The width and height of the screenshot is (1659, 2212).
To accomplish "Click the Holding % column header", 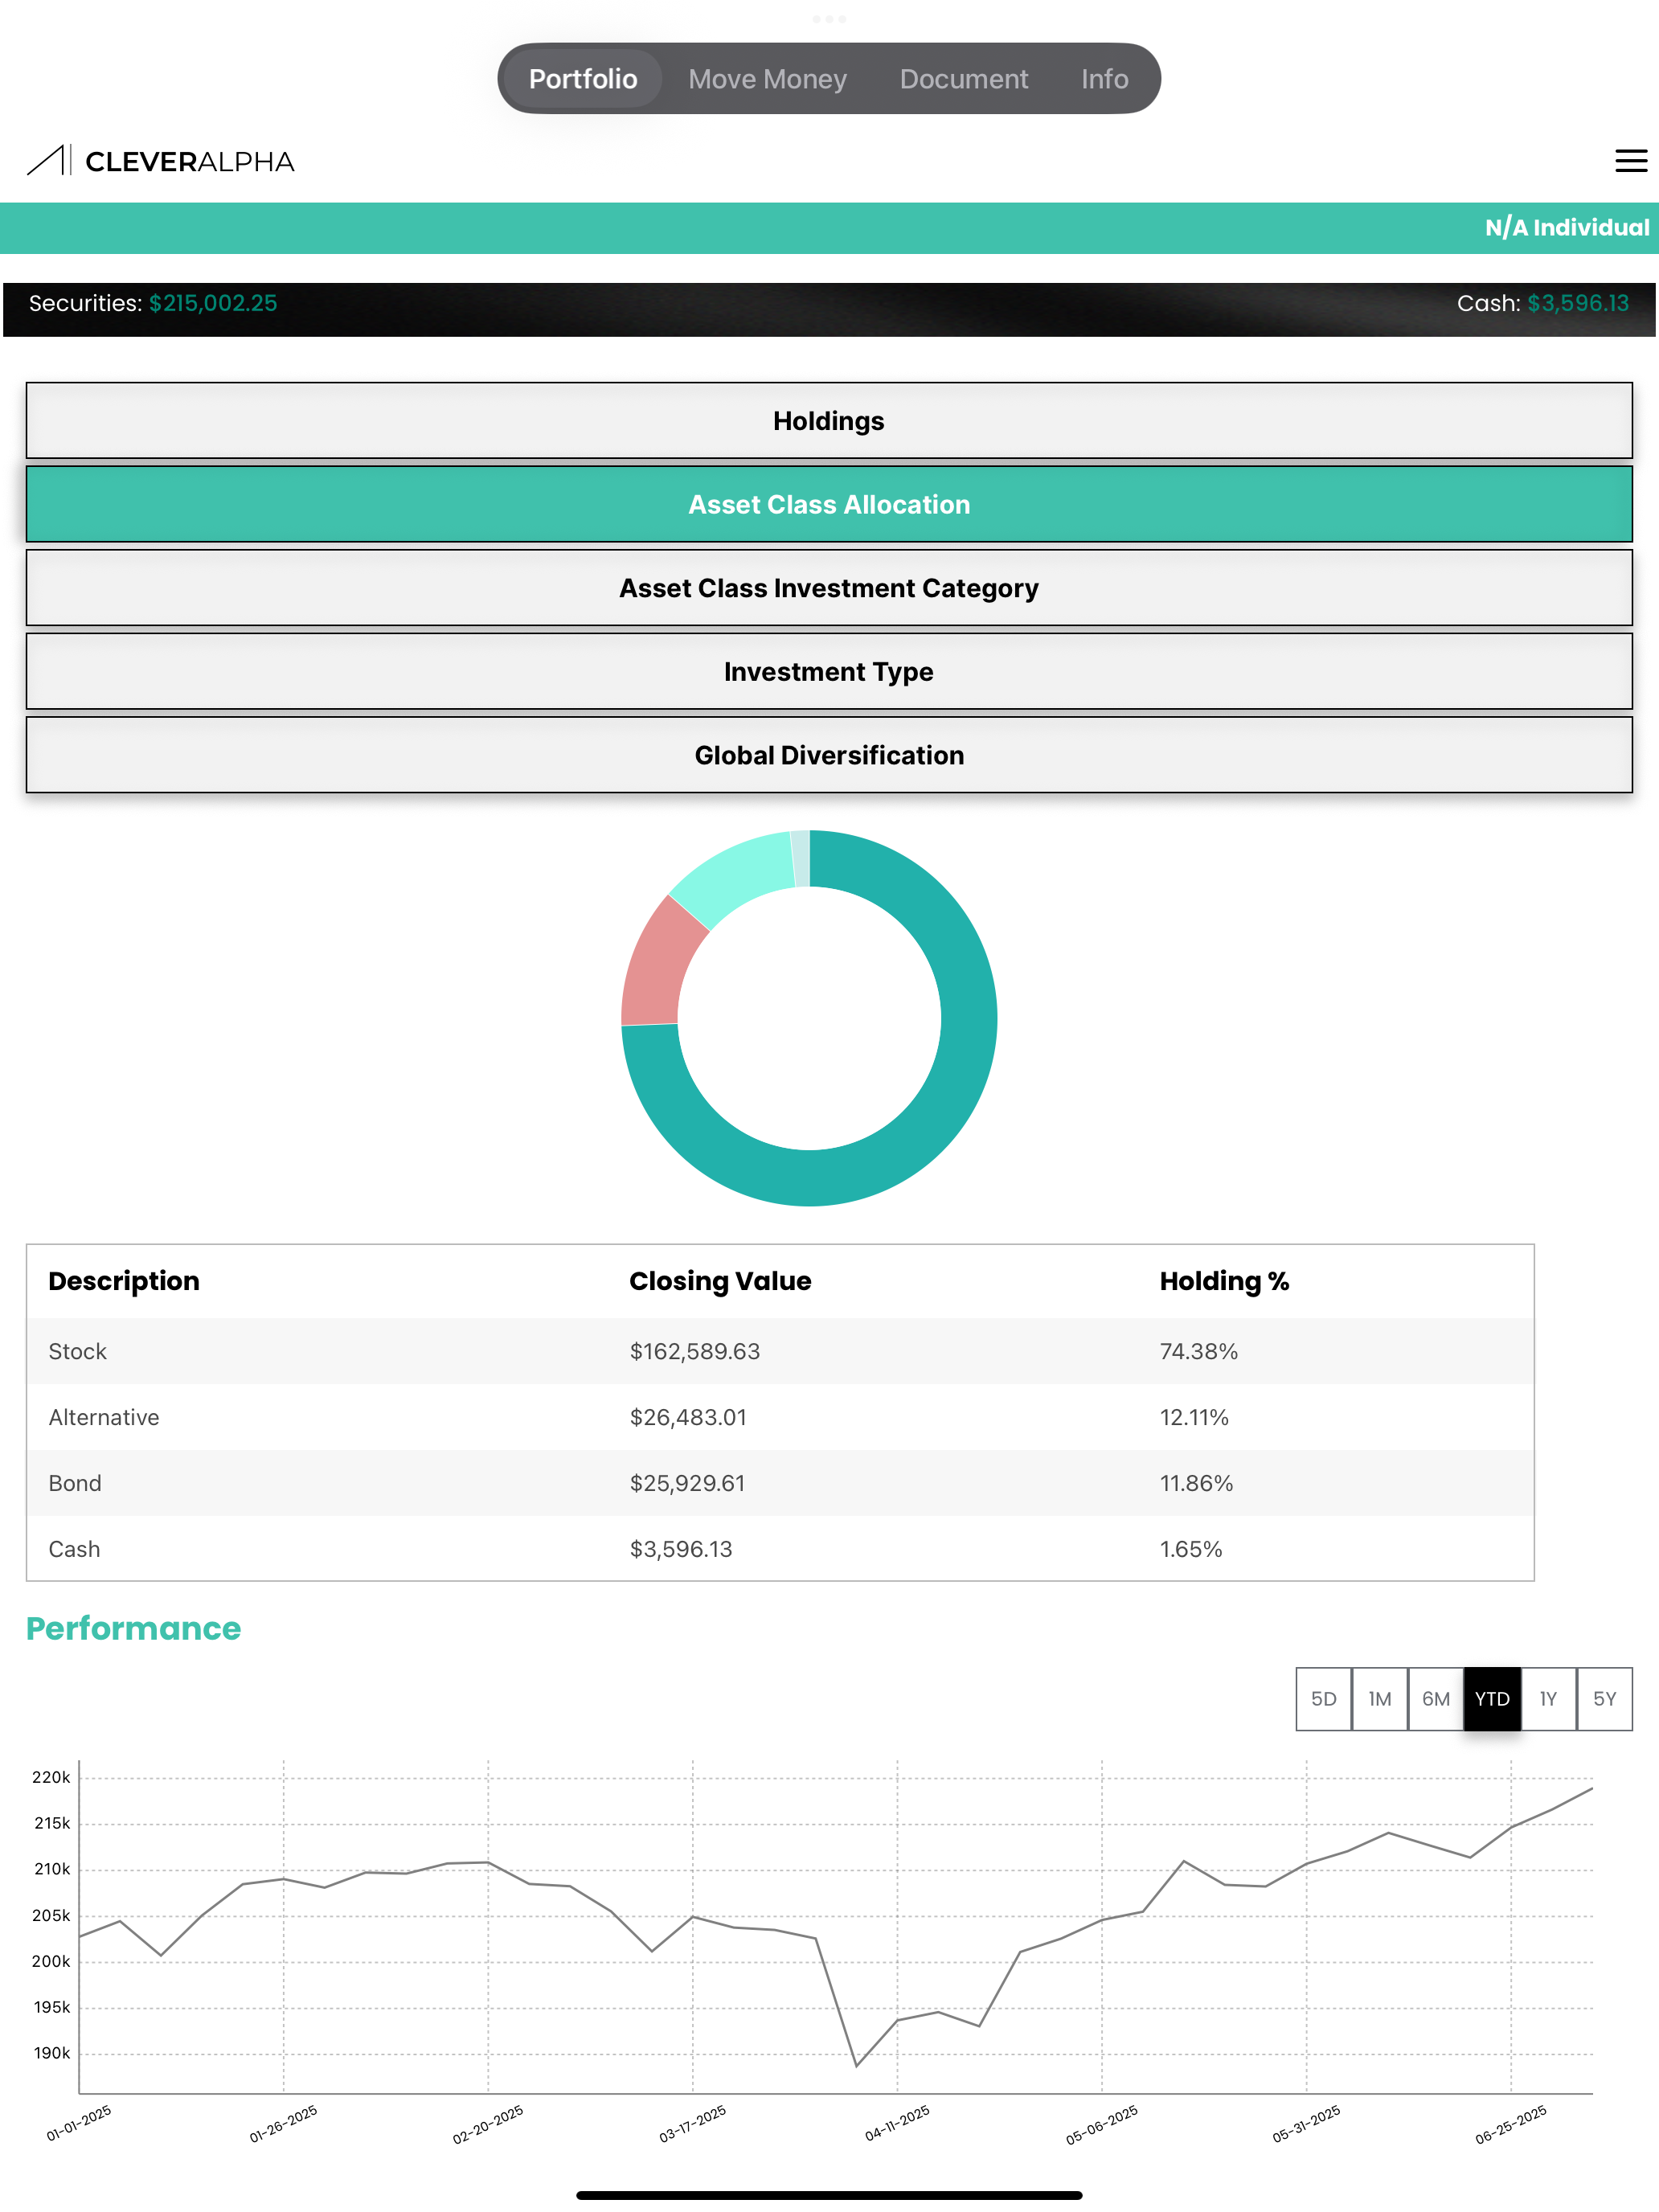I will (1224, 1281).
